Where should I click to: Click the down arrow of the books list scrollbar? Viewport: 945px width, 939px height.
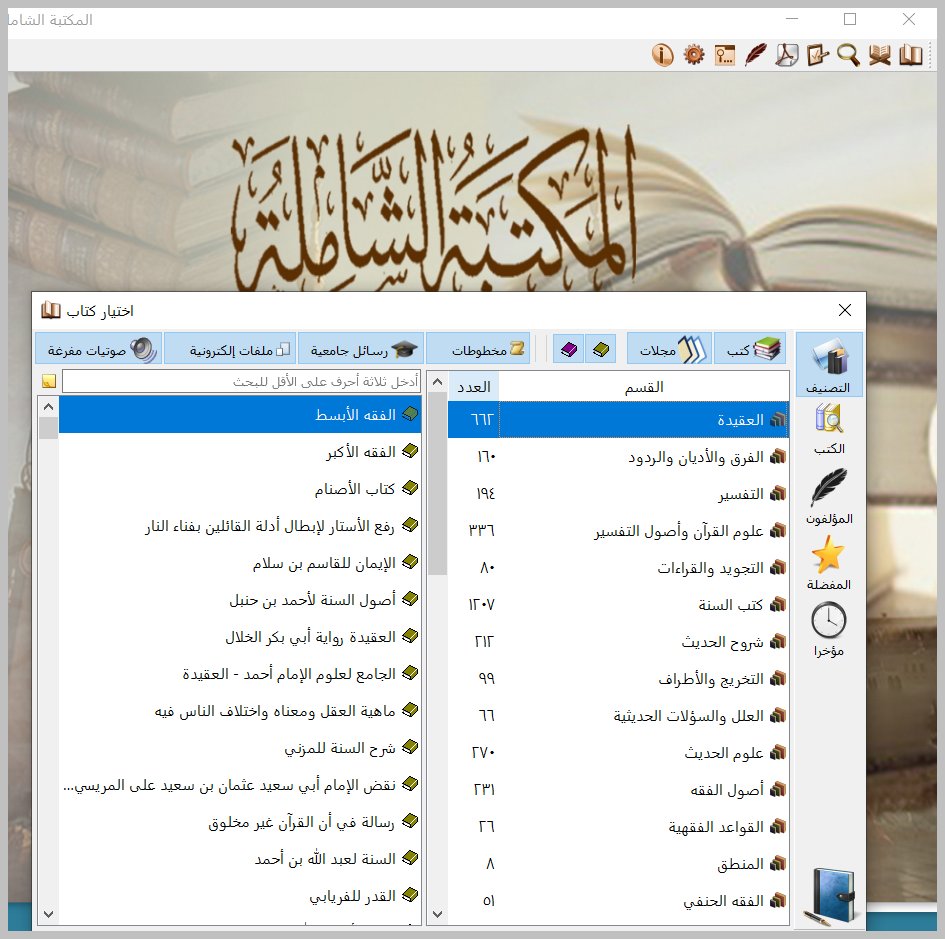[48, 914]
